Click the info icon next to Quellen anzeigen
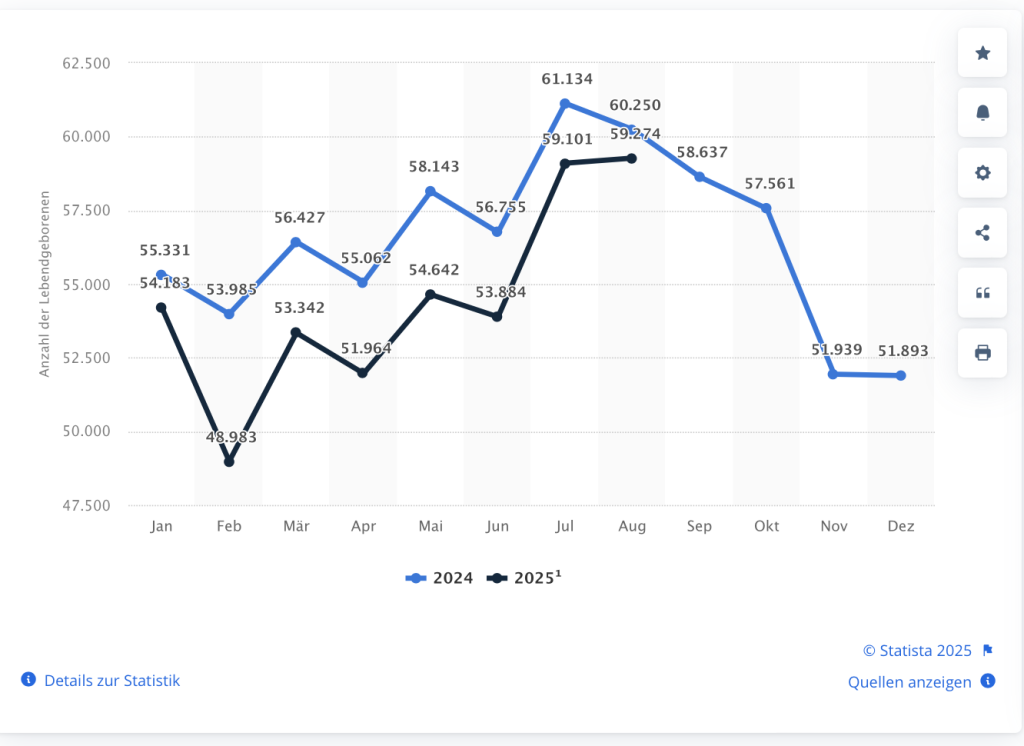This screenshot has height=746, width=1024. pyautogui.click(x=988, y=681)
